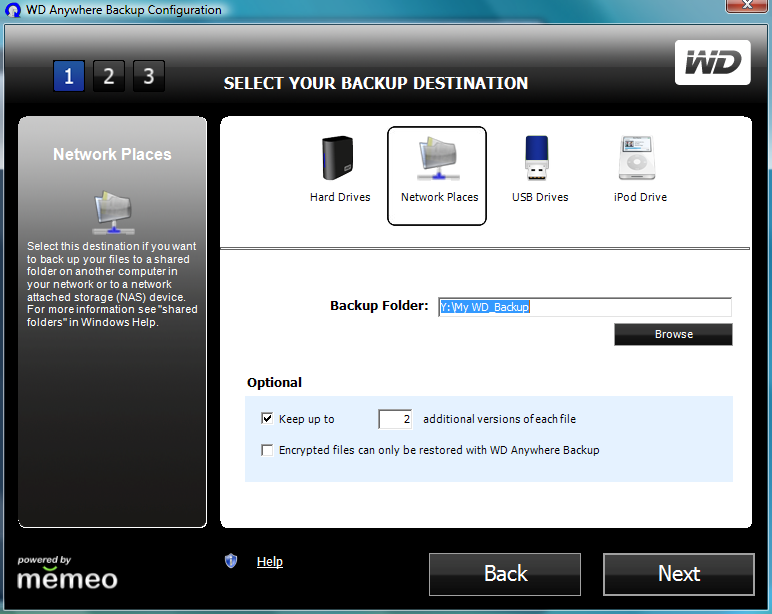Click the Network Places icon in the left panel

coord(113,213)
